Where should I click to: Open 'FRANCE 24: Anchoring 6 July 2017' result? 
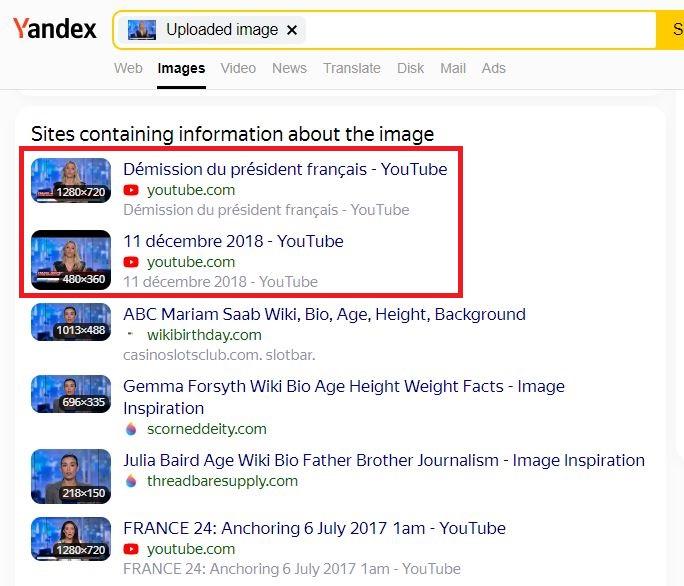314,528
